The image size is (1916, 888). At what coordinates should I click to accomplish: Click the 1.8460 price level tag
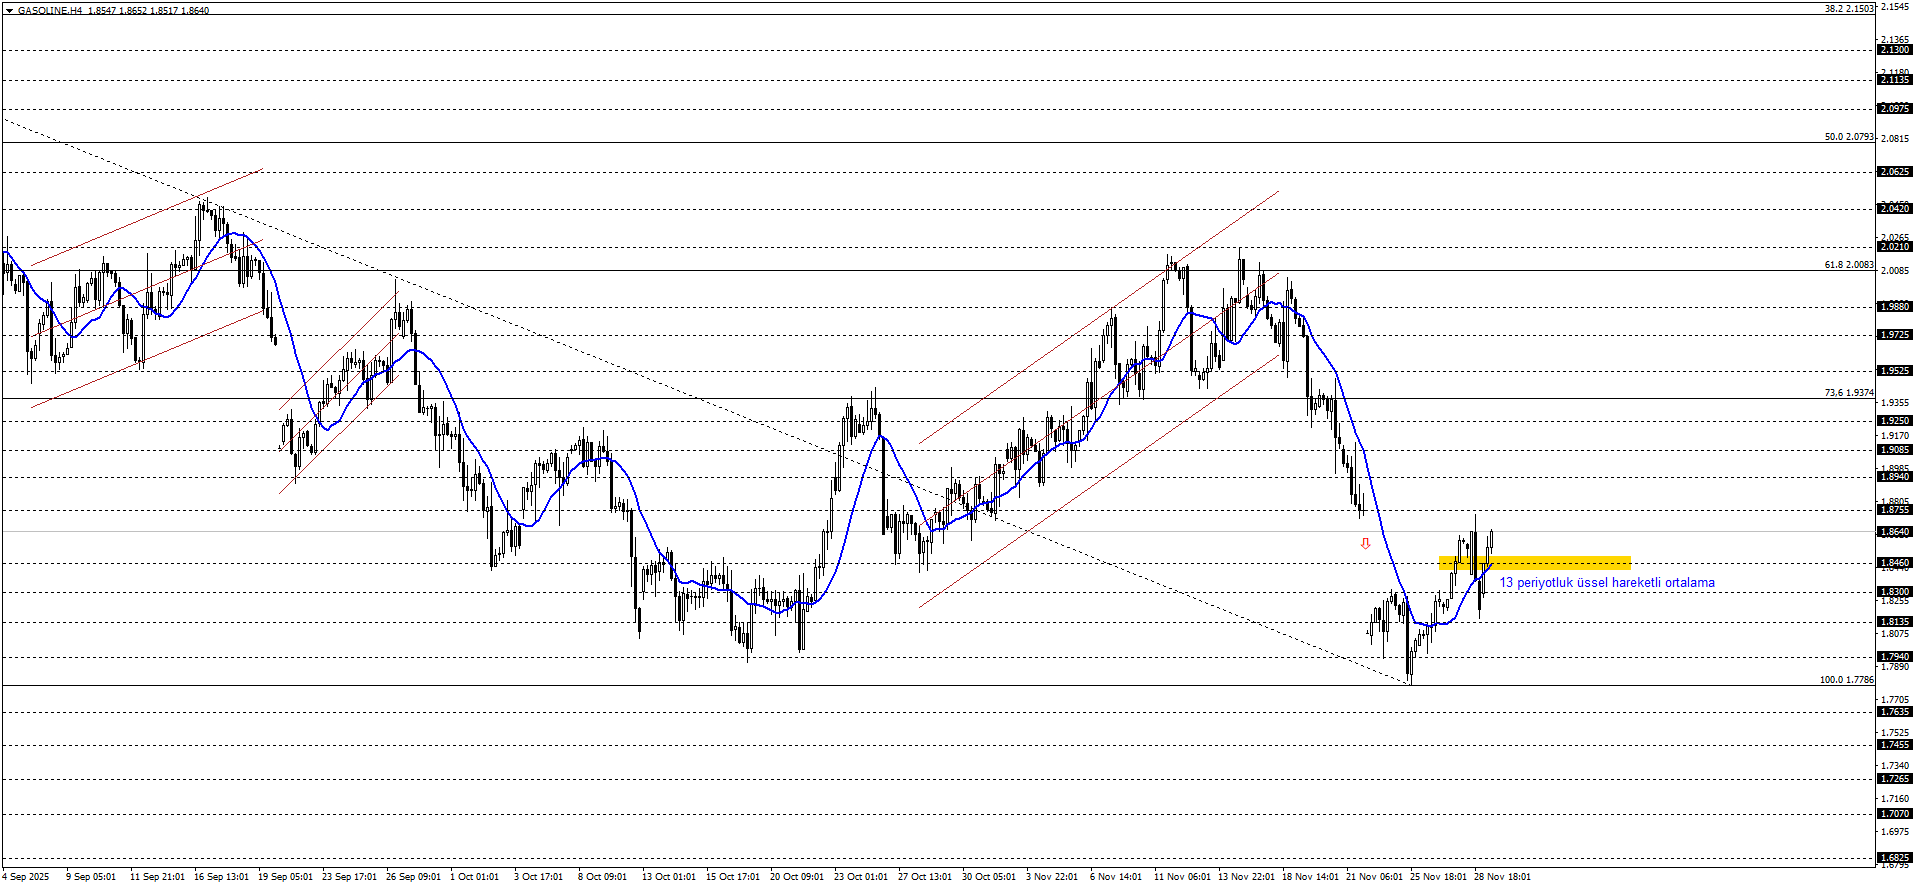[x=1895, y=563]
